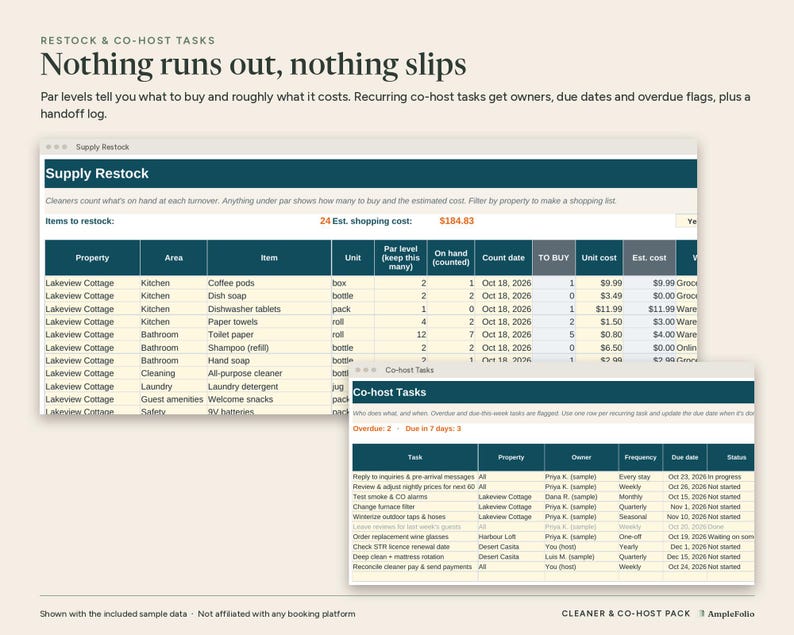Screen dimensions: 794x635
Task: Select the Count date column header
Action: click(503, 258)
